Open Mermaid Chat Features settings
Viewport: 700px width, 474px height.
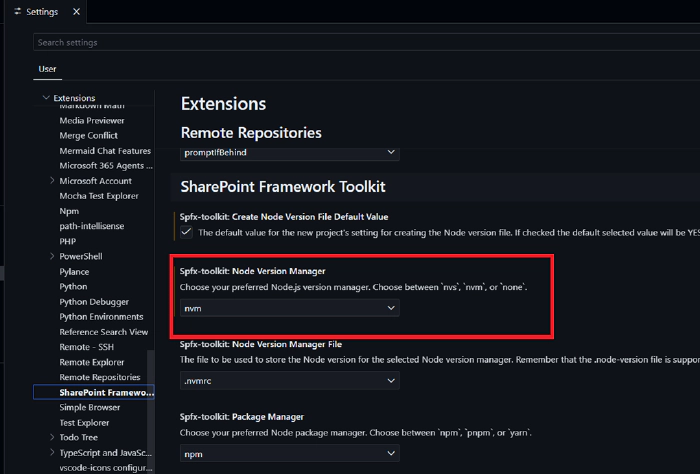105,151
